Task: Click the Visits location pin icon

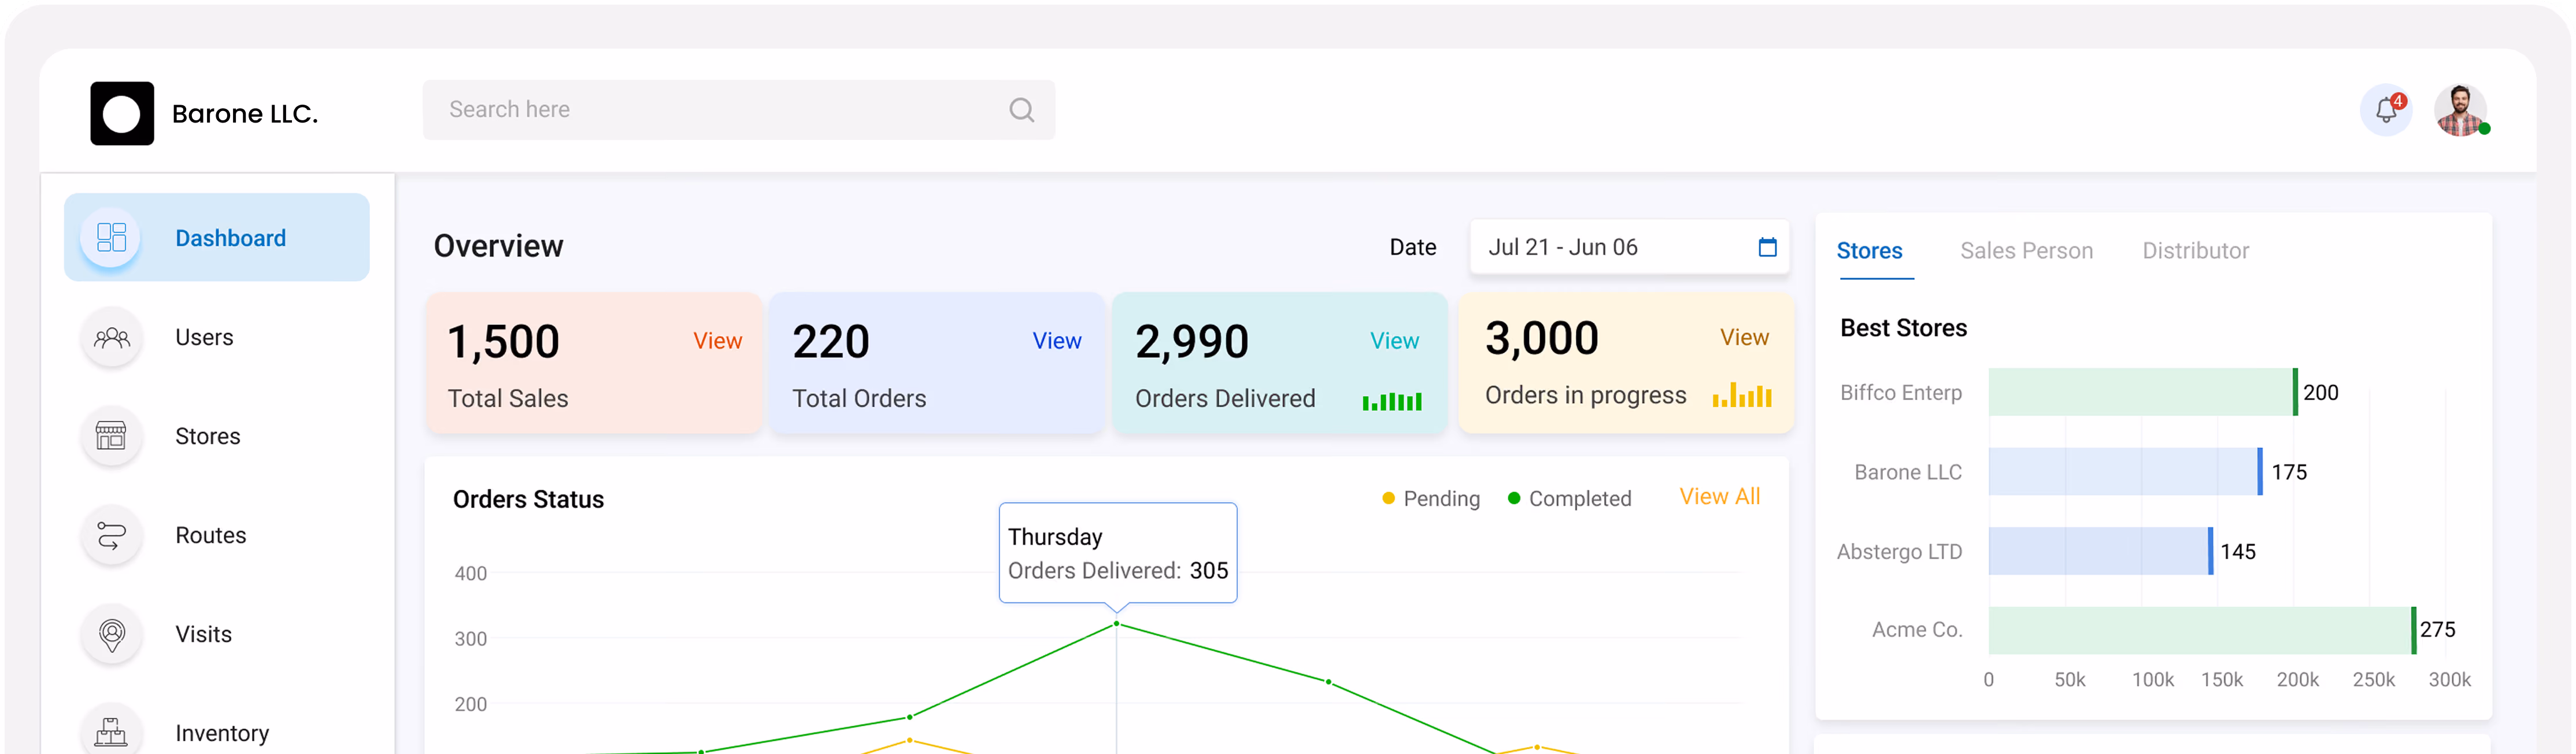Action: [111, 634]
